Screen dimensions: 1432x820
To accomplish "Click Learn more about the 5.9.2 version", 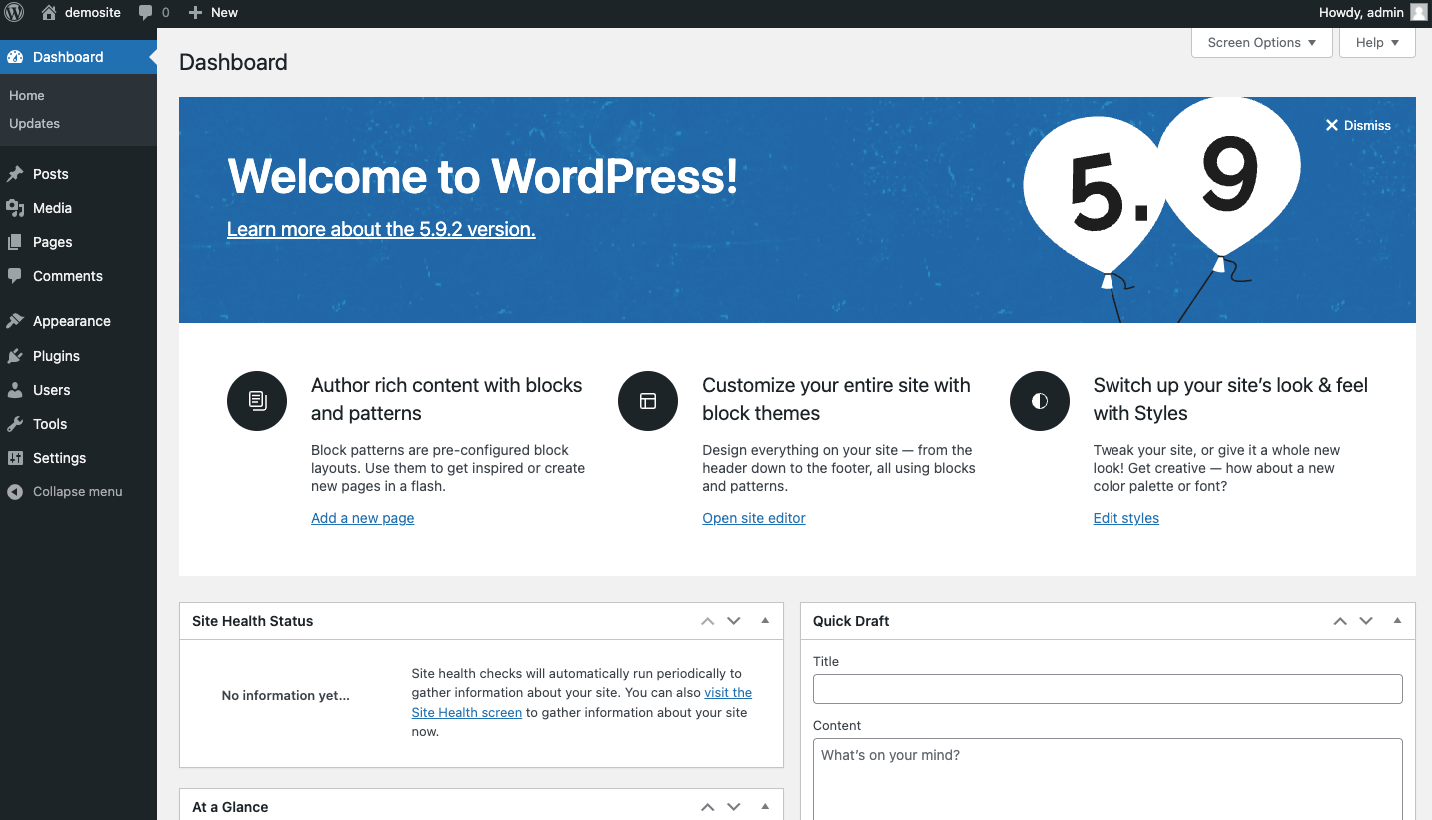I will click(381, 229).
